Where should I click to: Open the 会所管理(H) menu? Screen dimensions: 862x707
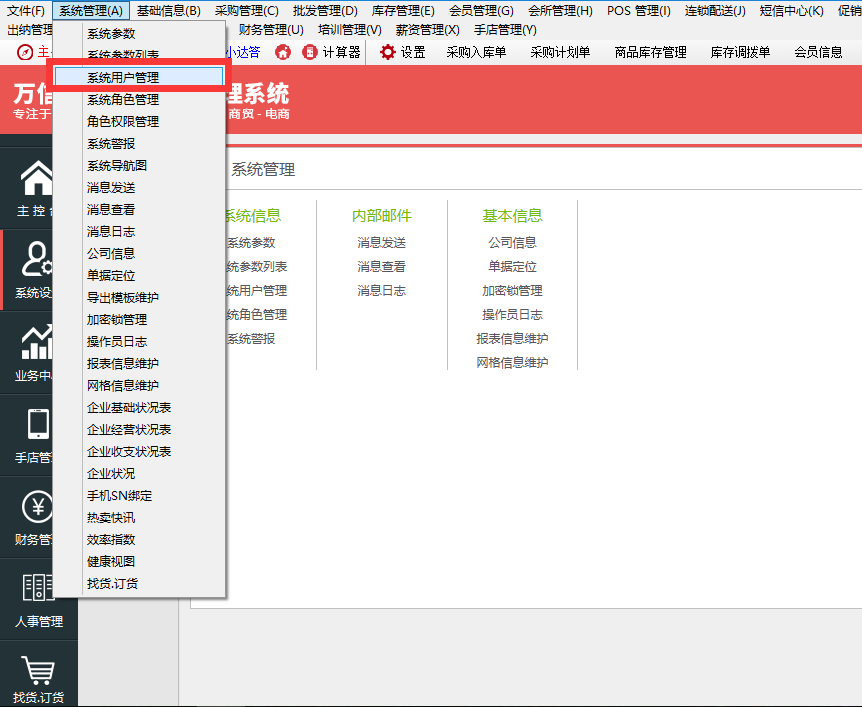point(560,11)
